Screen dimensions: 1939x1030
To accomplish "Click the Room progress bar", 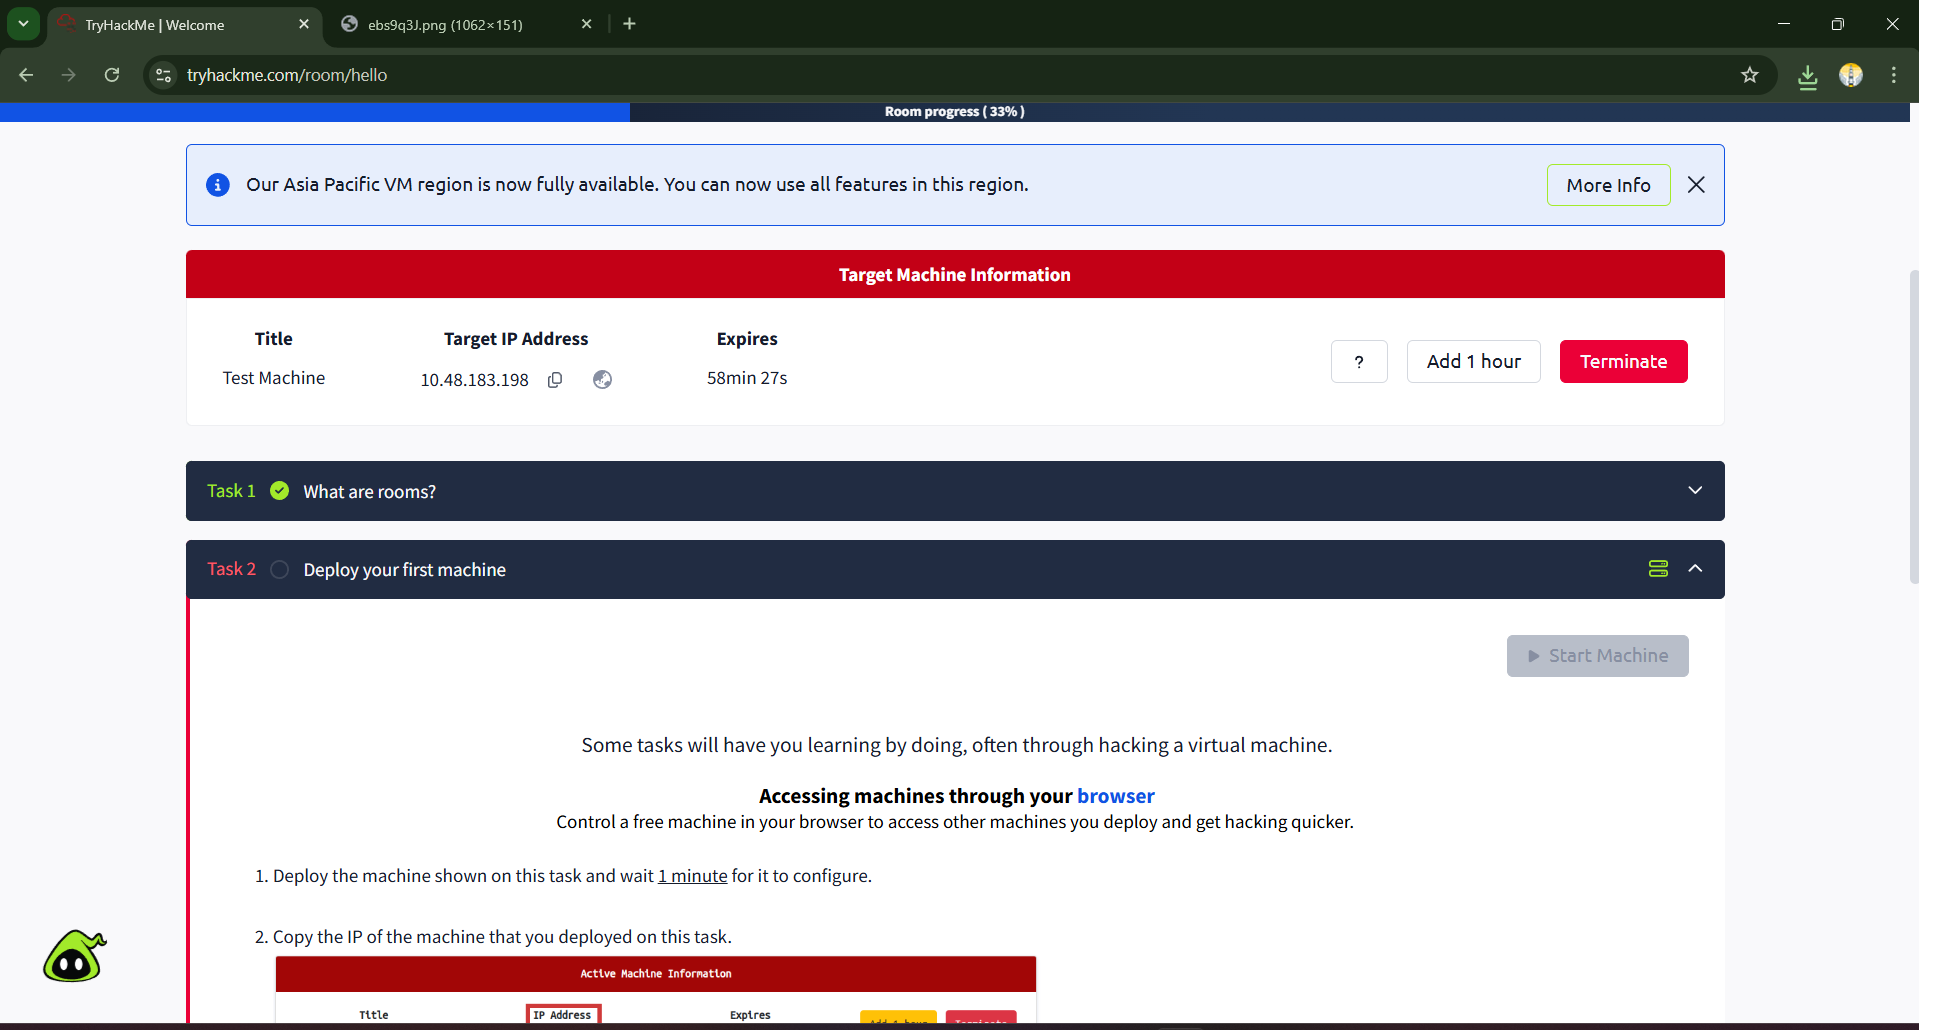I will click(x=954, y=112).
